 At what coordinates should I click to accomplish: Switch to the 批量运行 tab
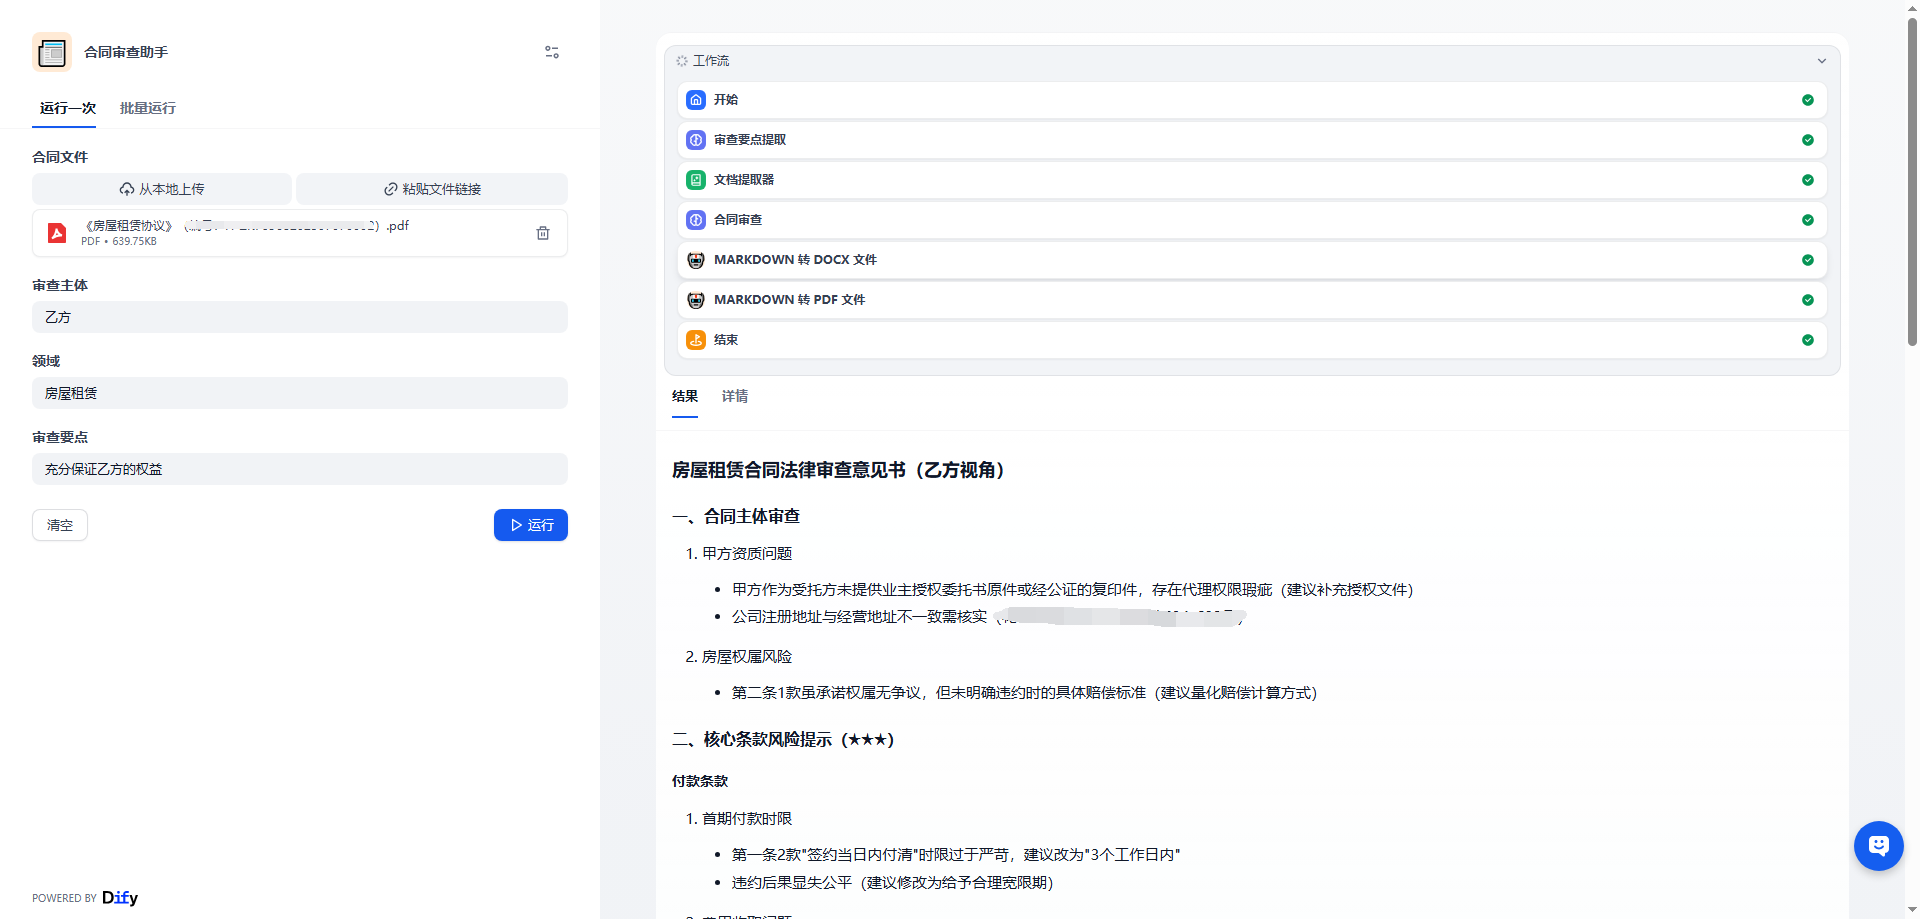coord(148,108)
